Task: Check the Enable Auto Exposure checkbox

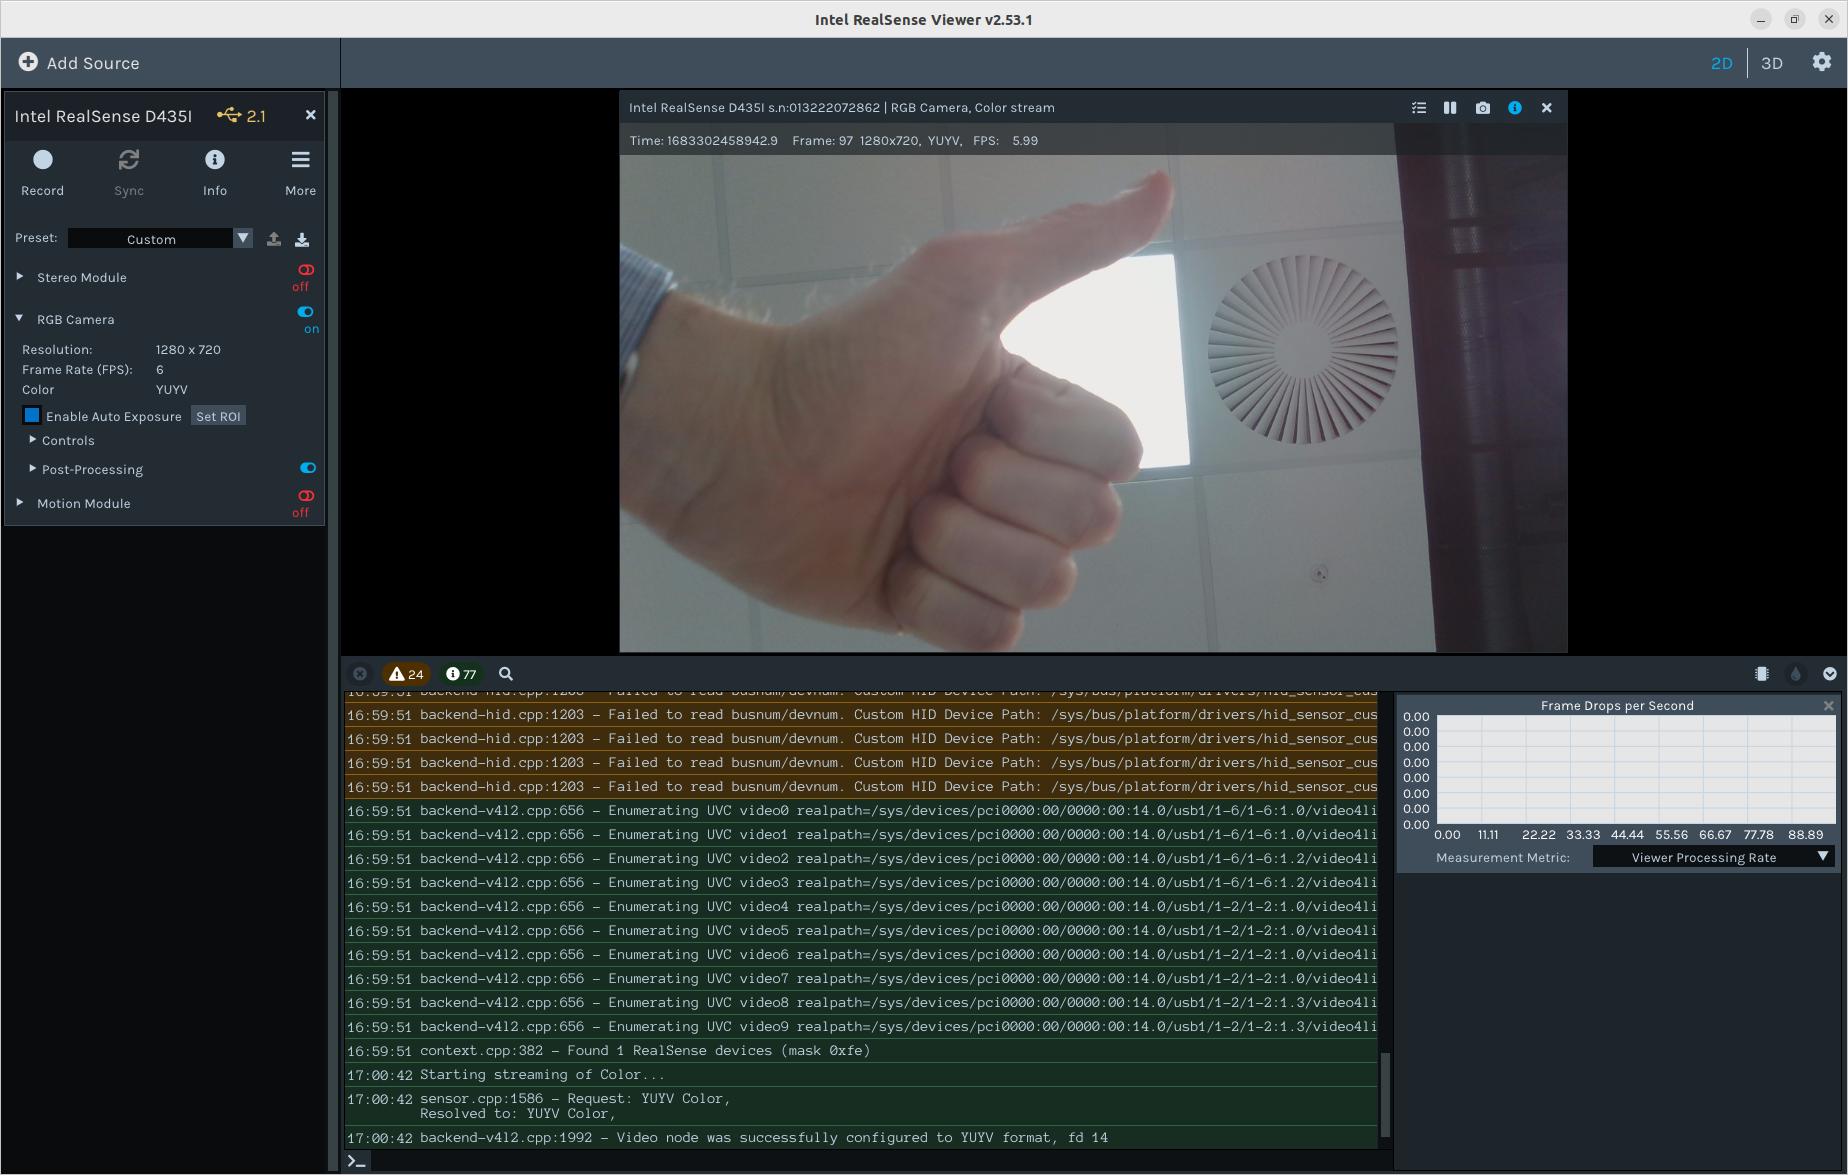Action: click(x=31, y=415)
